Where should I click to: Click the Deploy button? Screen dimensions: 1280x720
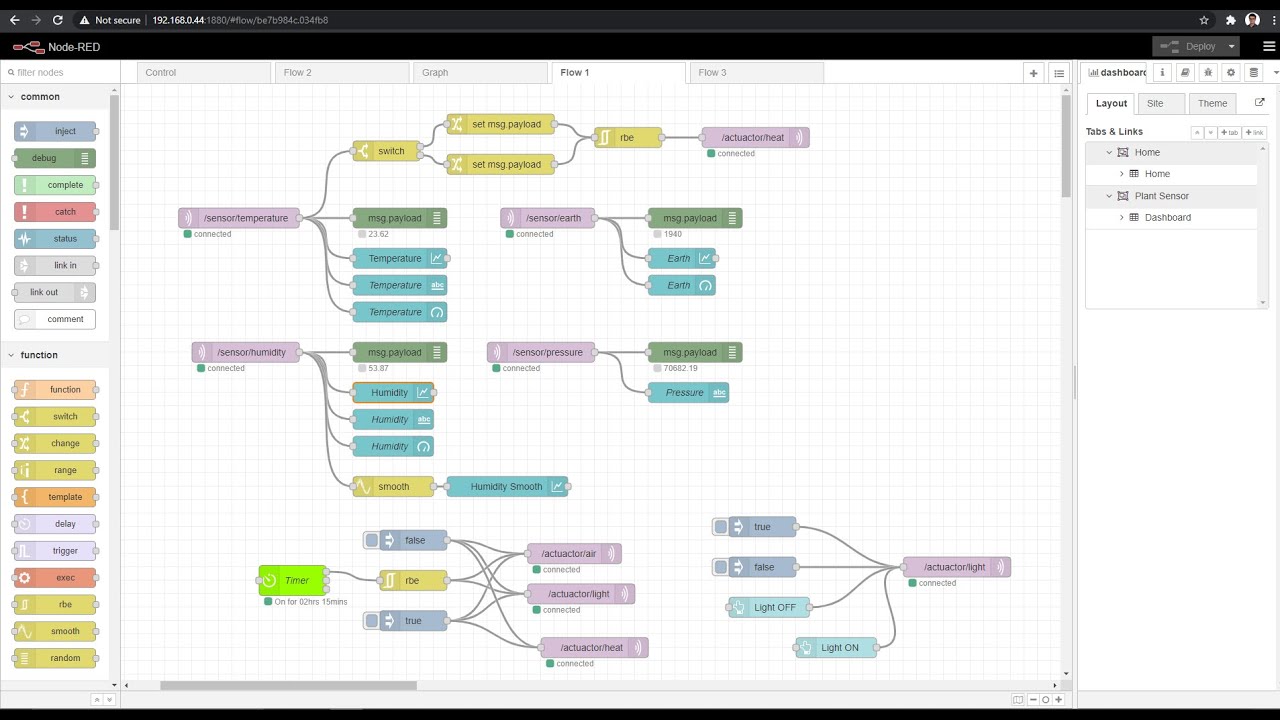tap(1189, 46)
